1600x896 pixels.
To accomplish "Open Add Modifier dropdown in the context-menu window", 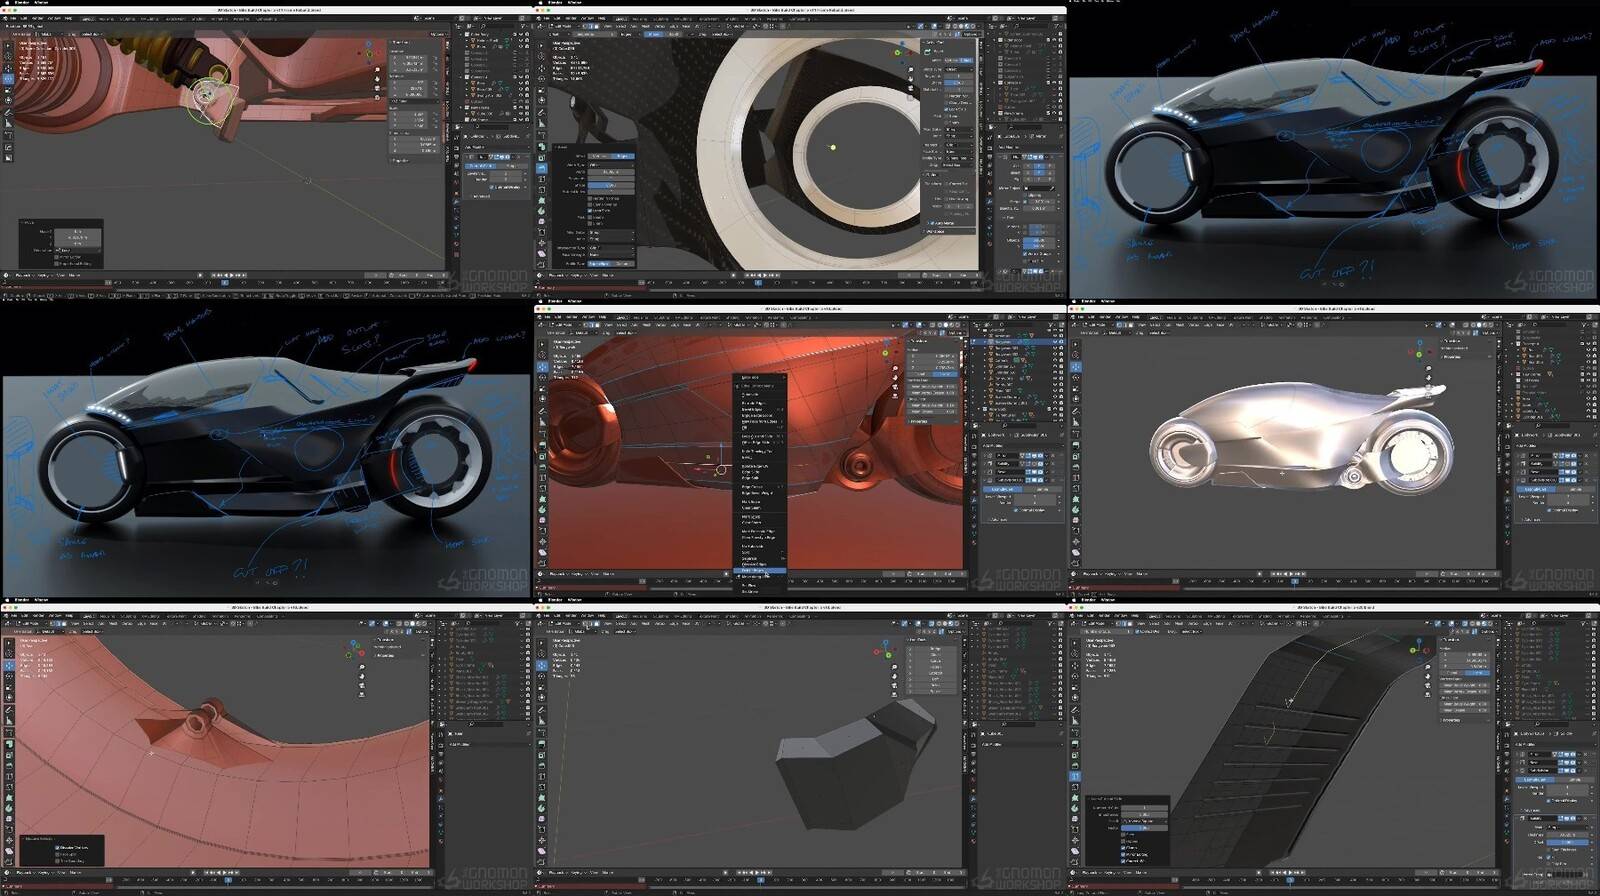I will pyautogui.click(x=1022, y=446).
